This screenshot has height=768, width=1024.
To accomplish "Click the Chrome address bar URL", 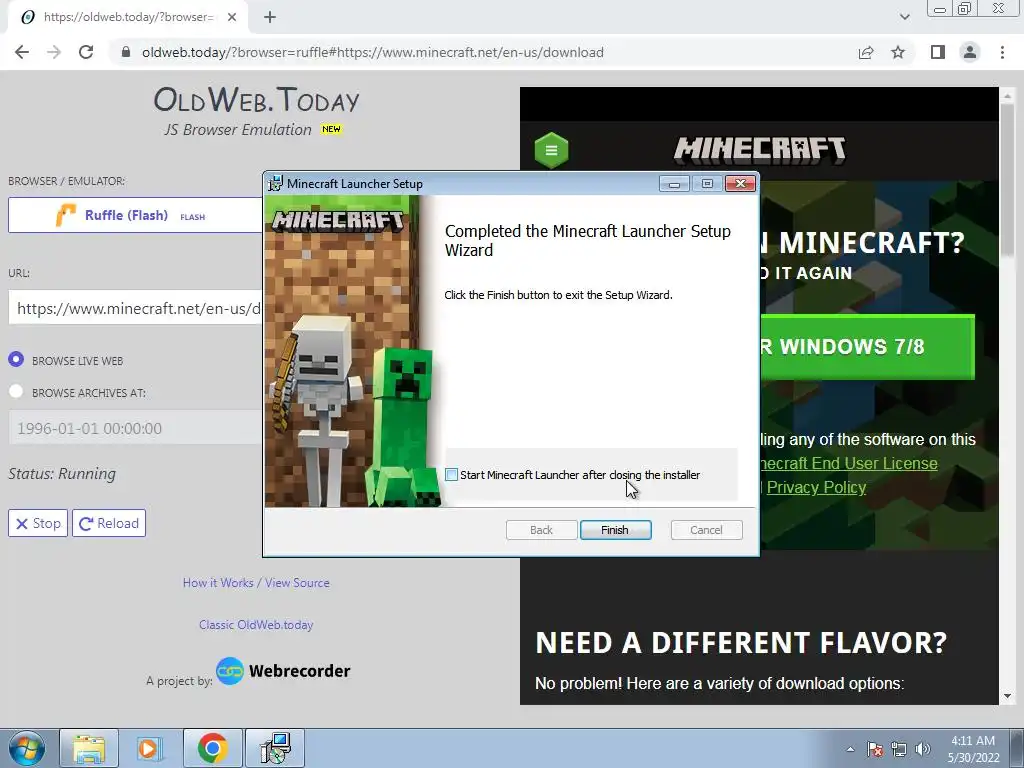I will click(372, 52).
